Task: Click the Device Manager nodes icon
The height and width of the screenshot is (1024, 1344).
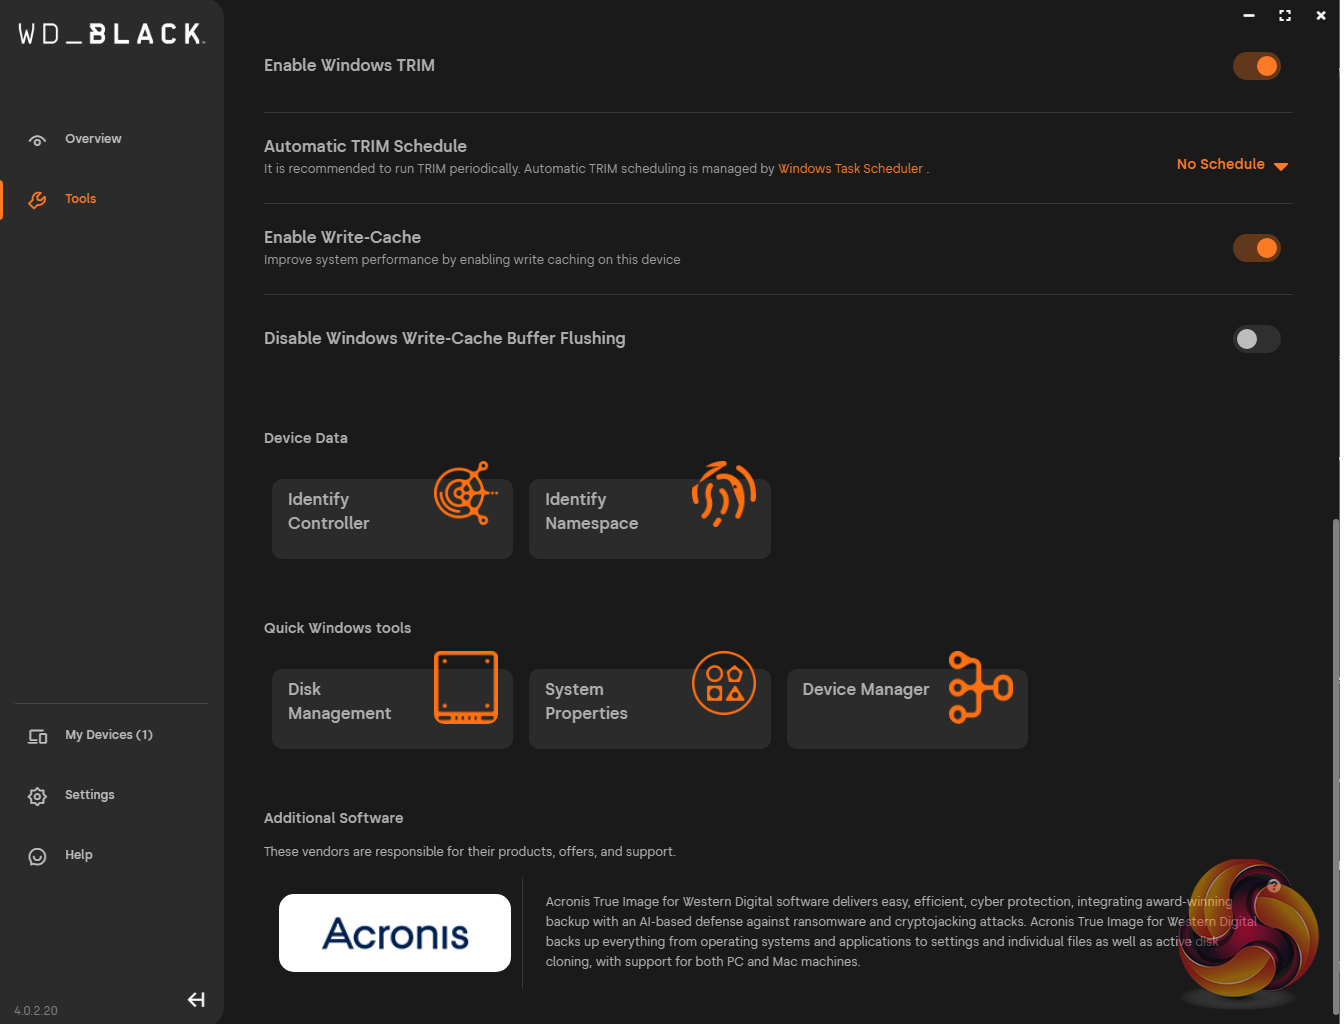Action: [x=981, y=687]
